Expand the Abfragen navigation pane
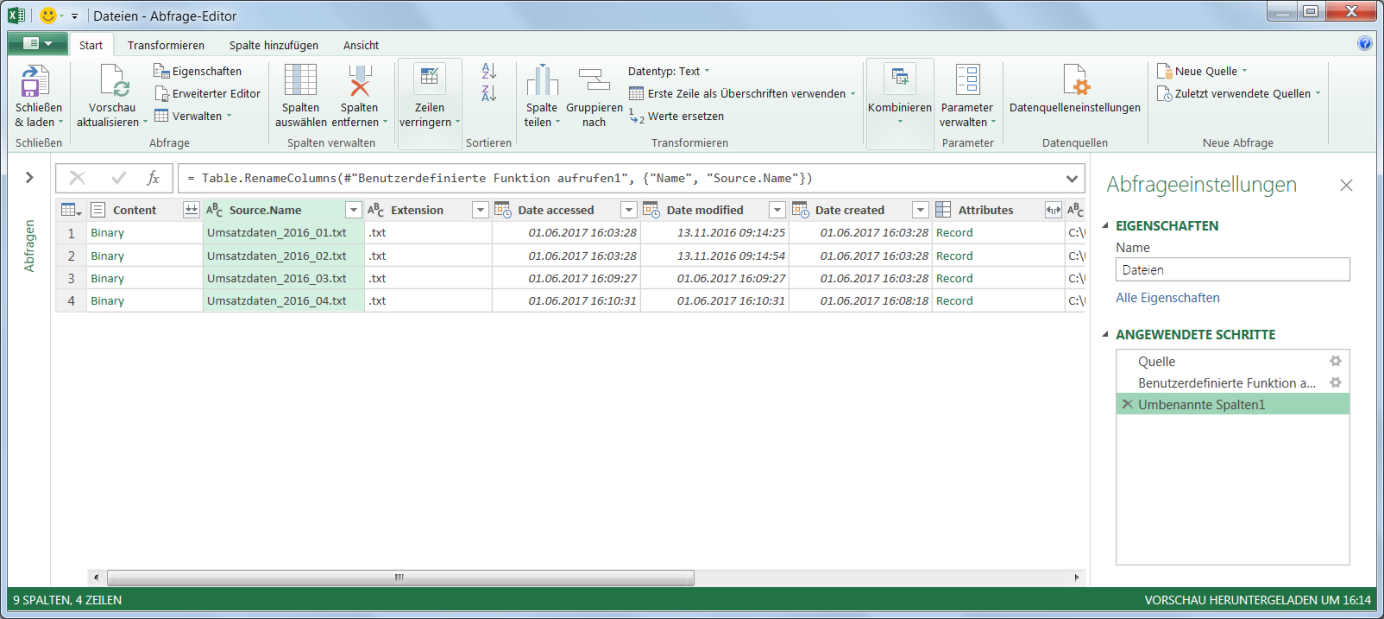The image size is (1384, 619). point(29,177)
